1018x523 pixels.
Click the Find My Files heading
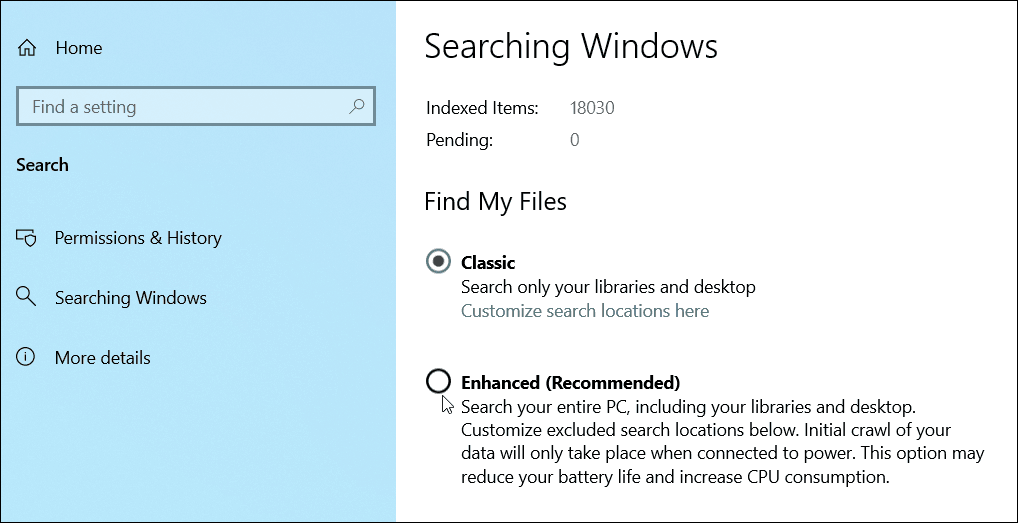coord(495,201)
